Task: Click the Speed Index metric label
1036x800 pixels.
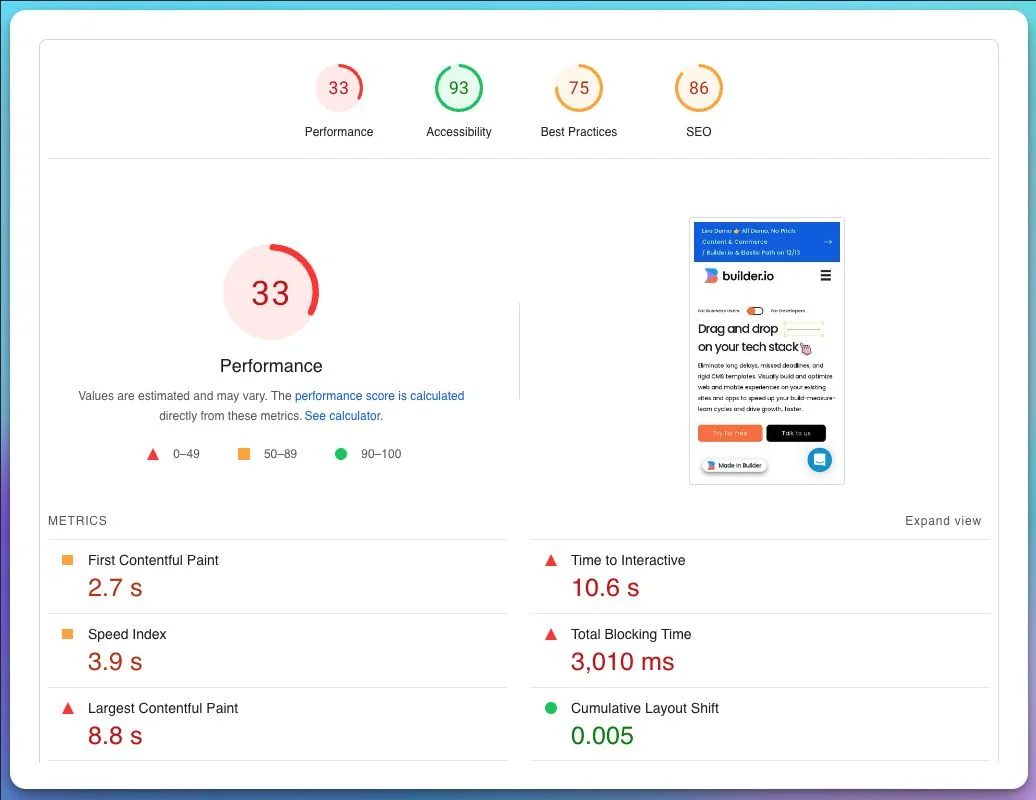Action: pyautogui.click(x=127, y=634)
